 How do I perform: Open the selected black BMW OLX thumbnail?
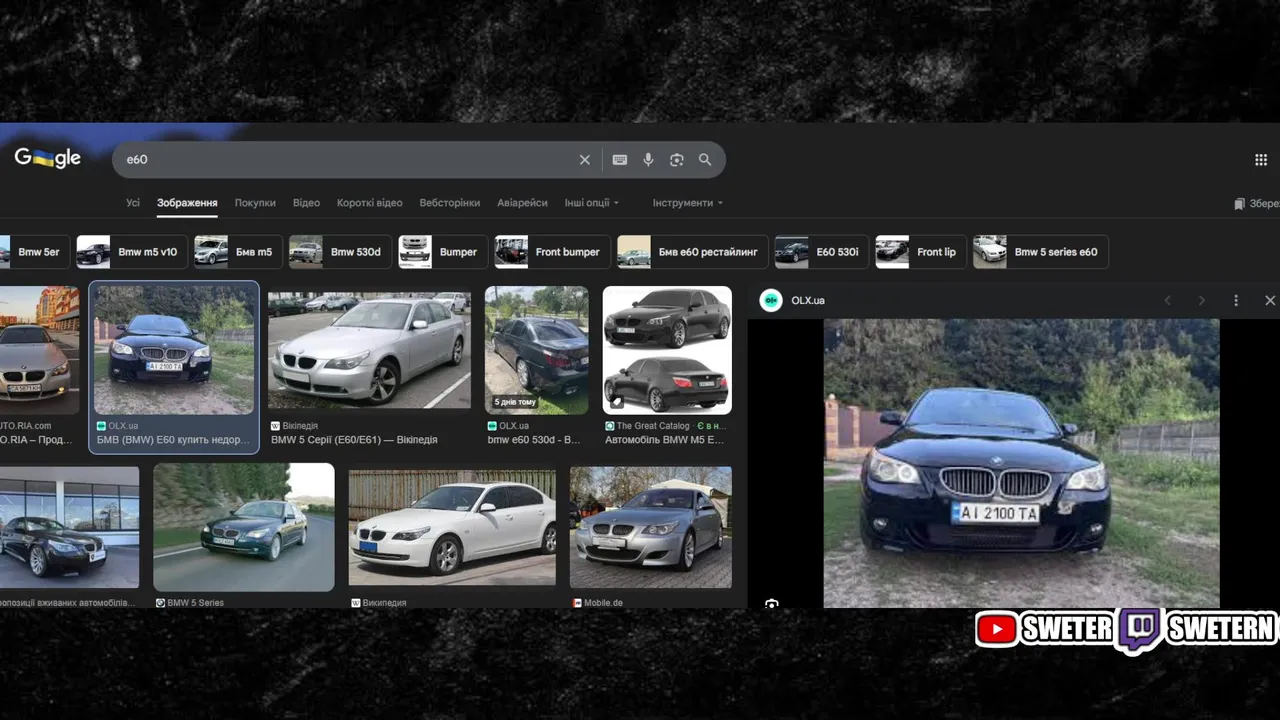click(x=174, y=350)
